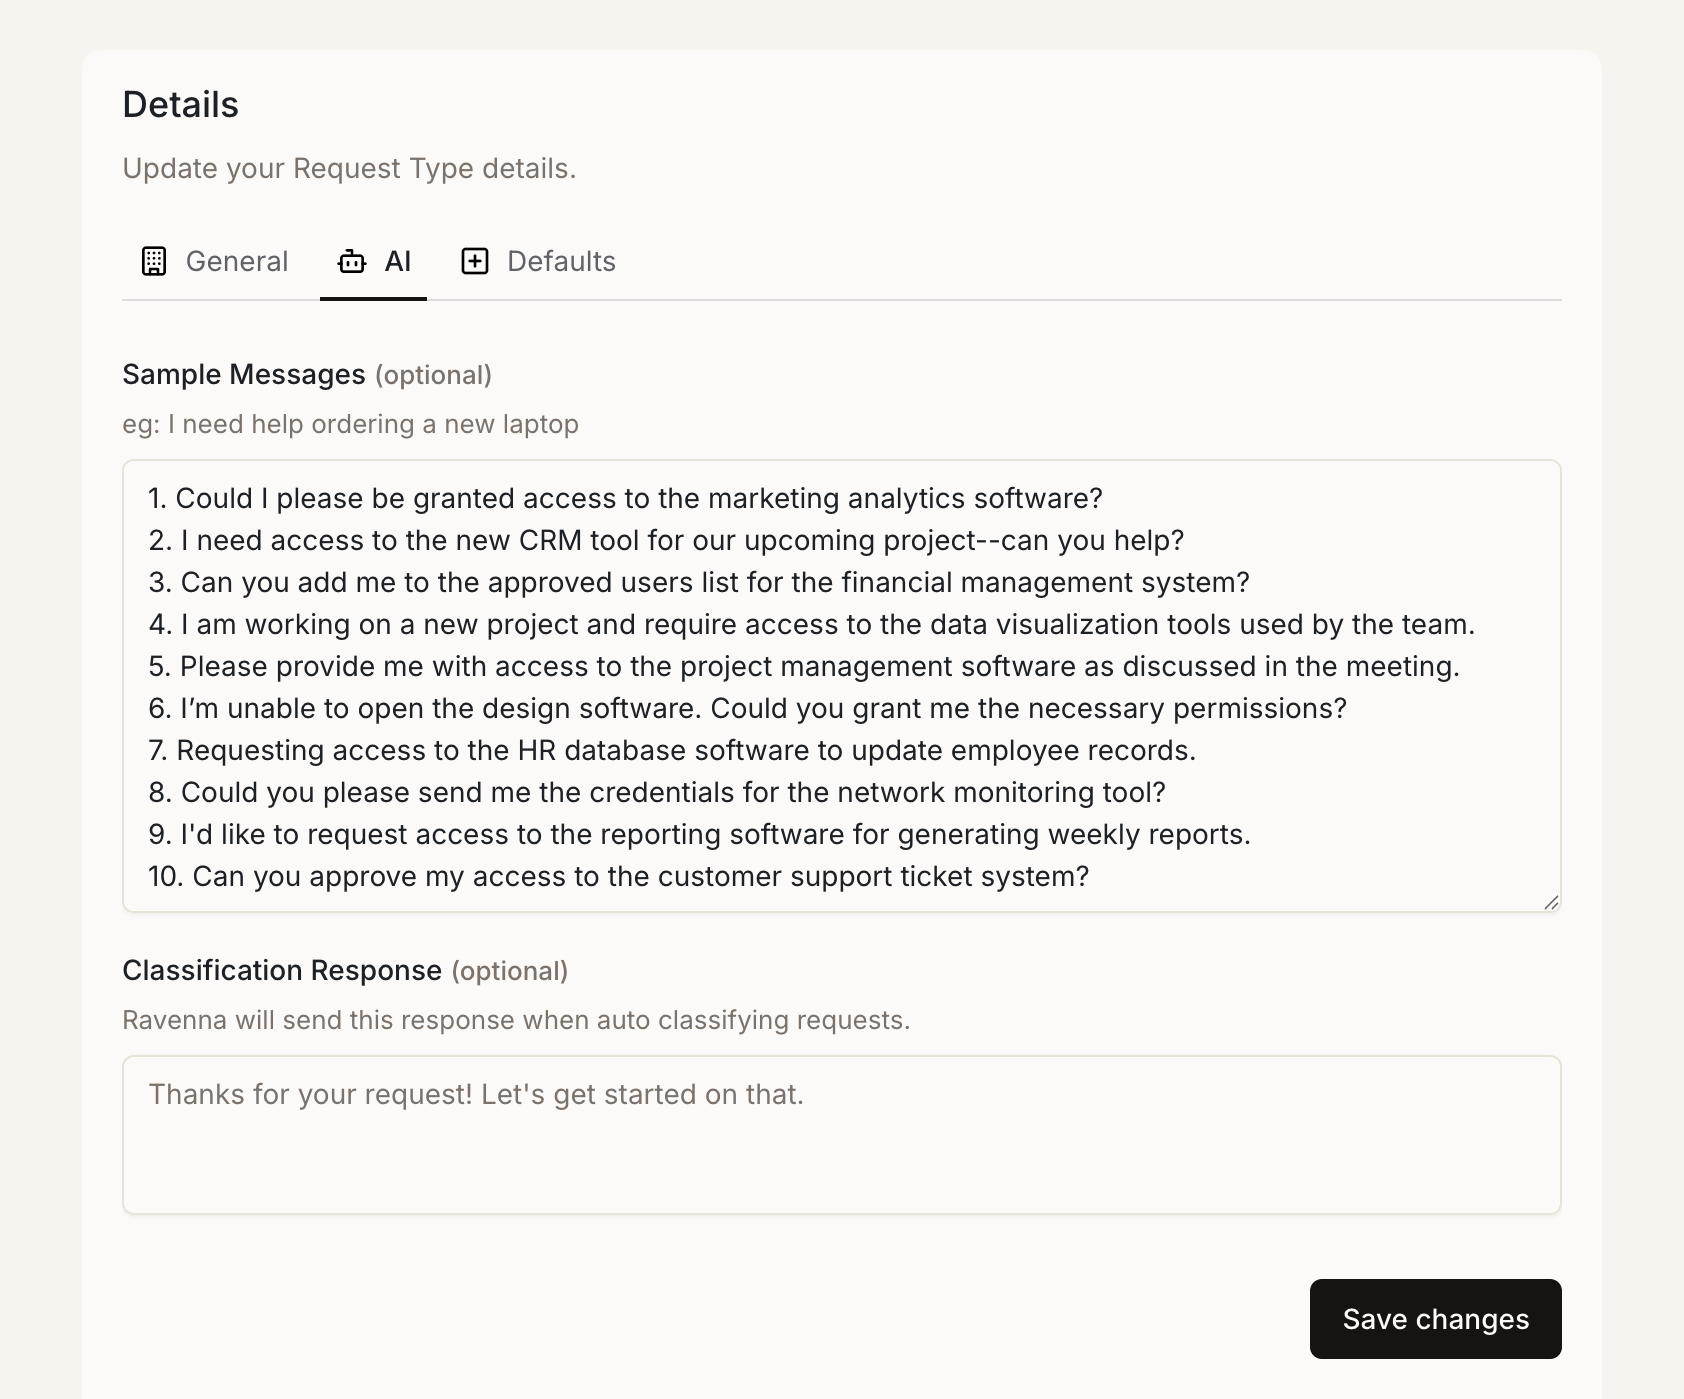1684x1399 pixels.
Task: Click the financial management system sample line
Action: click(700, 582)
